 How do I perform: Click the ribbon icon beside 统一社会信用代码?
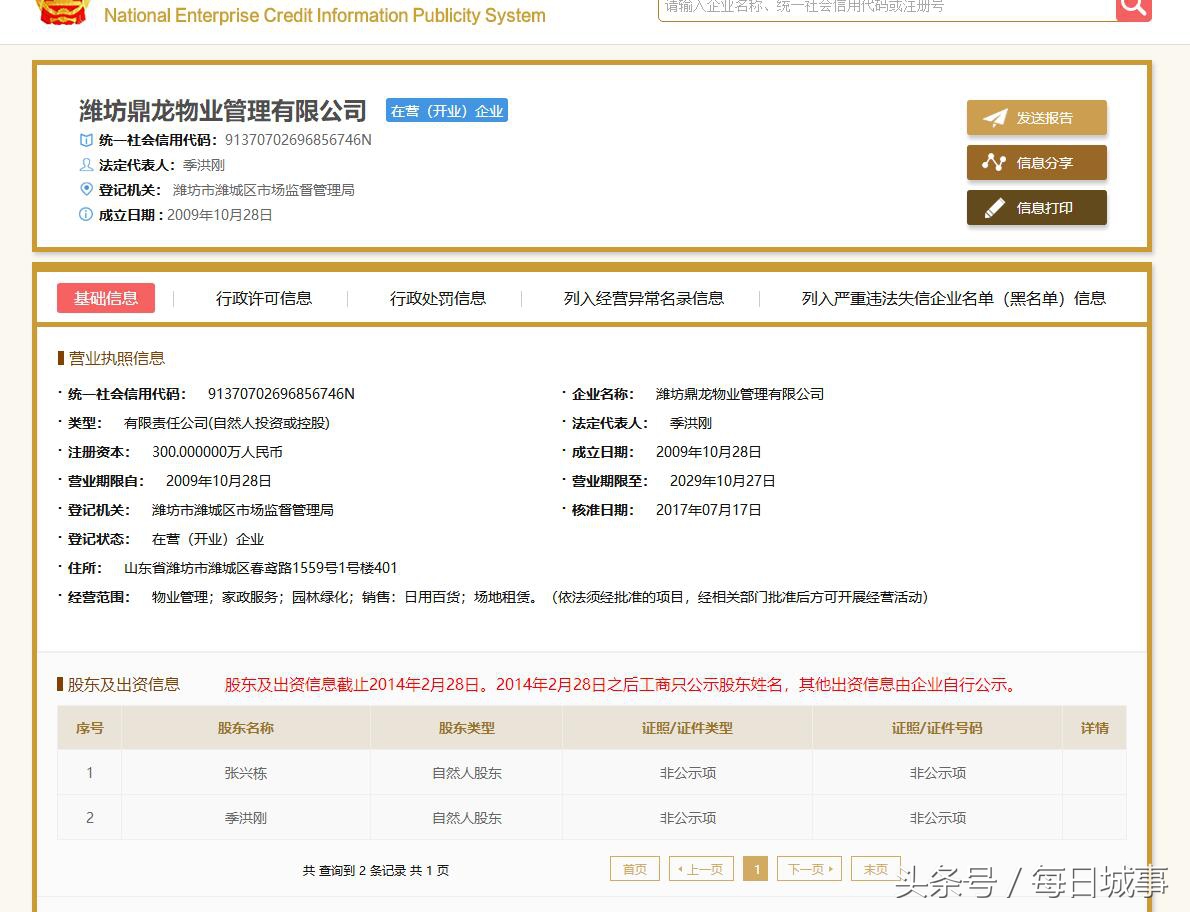(x=85, y=140)
